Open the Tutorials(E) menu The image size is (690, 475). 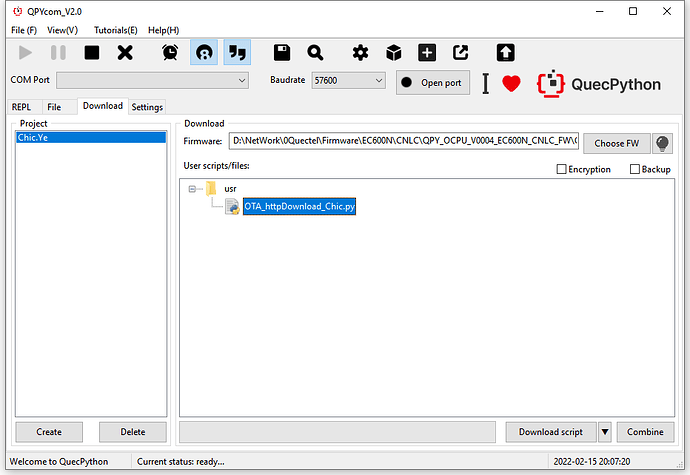(x=116, y=30)
